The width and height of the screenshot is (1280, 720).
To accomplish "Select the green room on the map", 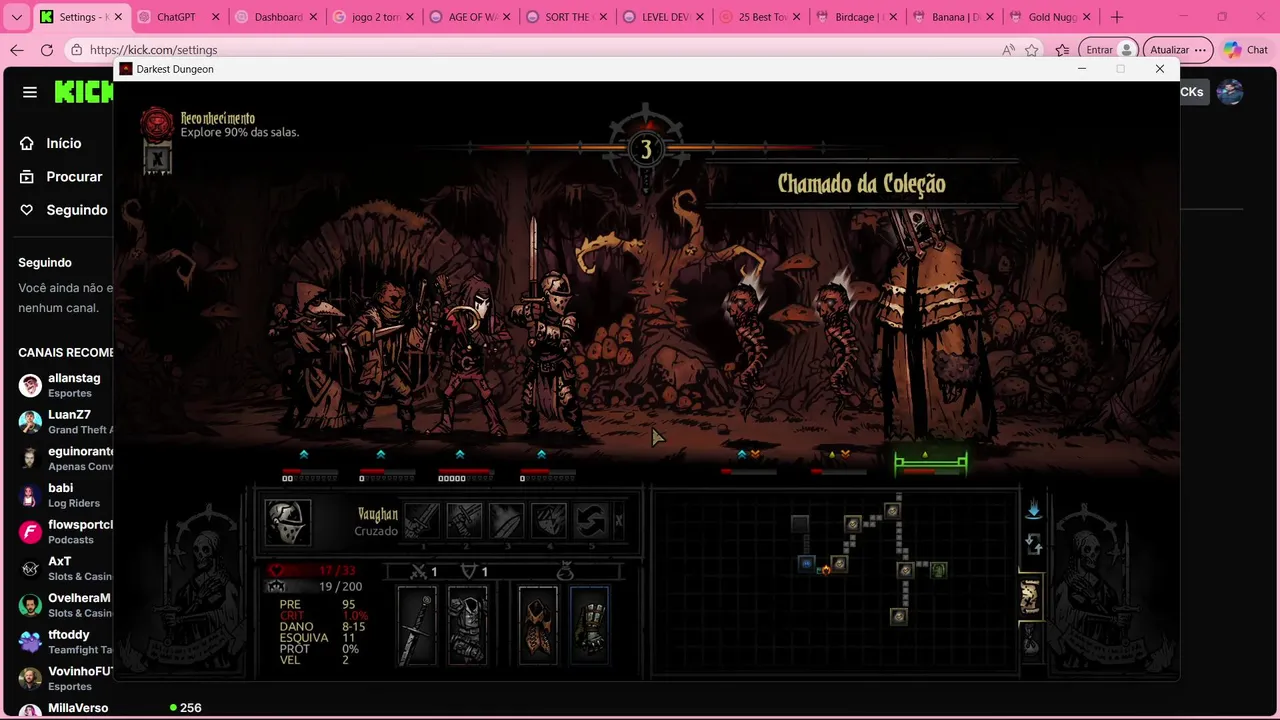I will 938,570.
